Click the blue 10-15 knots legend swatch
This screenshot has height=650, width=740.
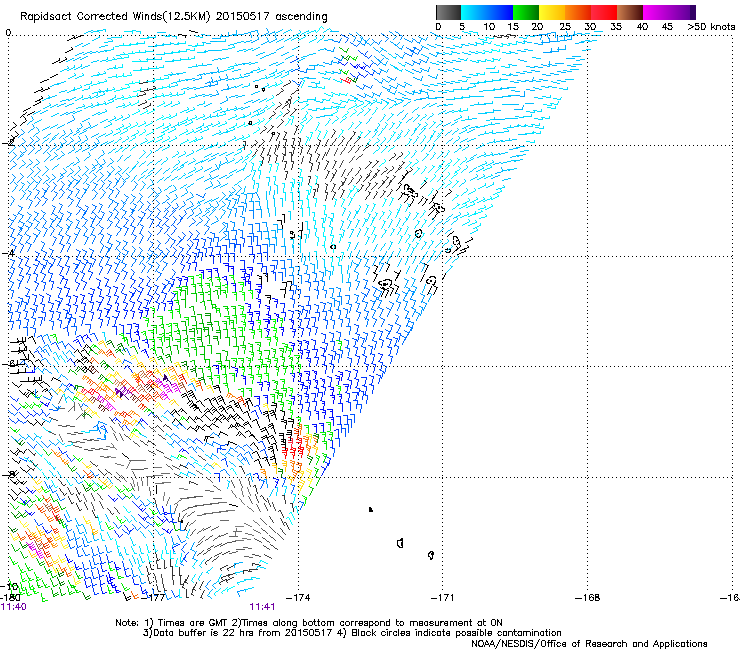[500, 12]
